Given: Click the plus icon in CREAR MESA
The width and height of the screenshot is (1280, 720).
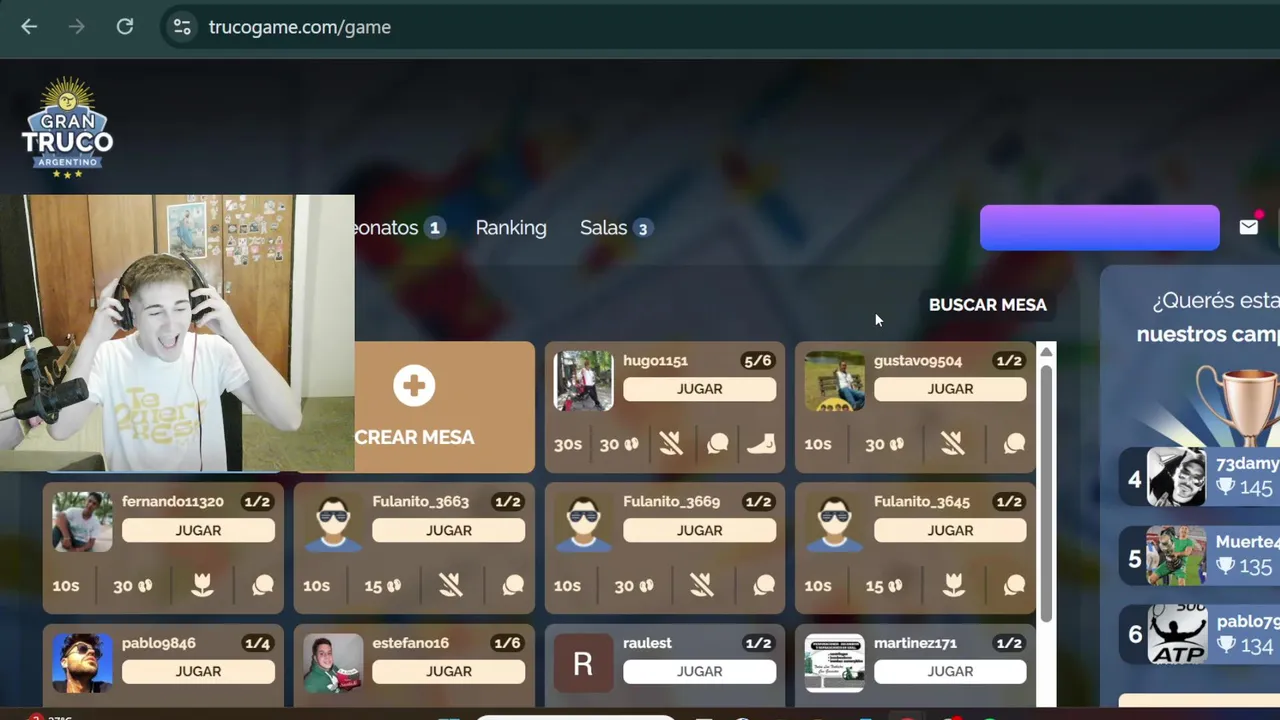Looking at the screenshot, I should pyautogui.click(x=414, y=386).
